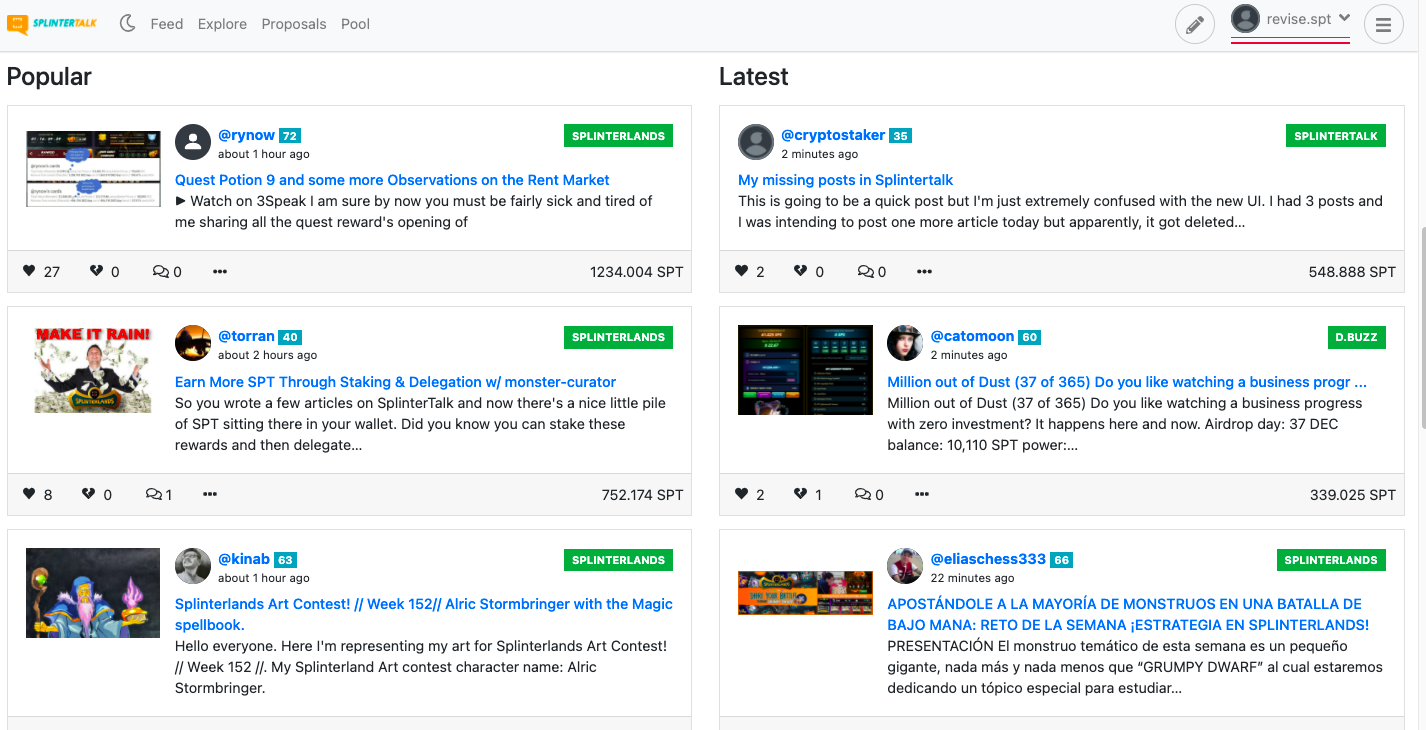Open the @torran profile link
The image size is (1426, 730).
point(246,336)
